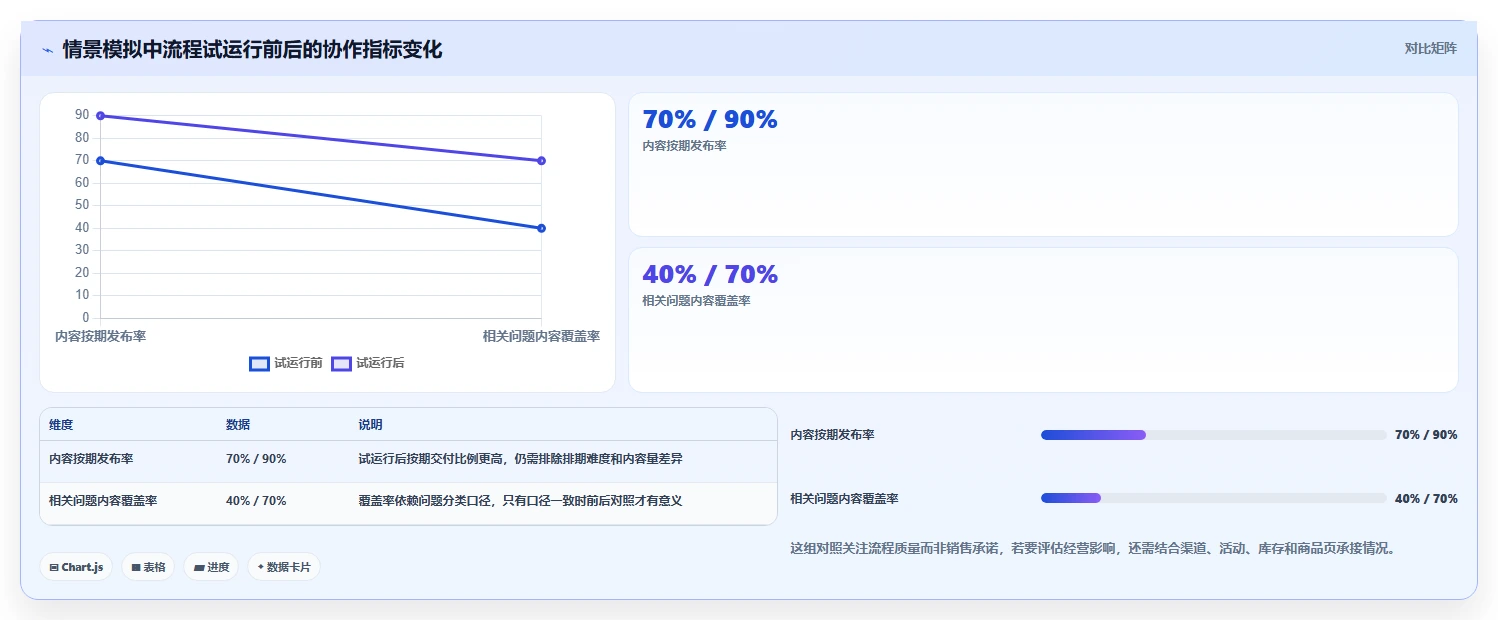Click the 40% / 70% value beside progress bar

(1426, 498)
